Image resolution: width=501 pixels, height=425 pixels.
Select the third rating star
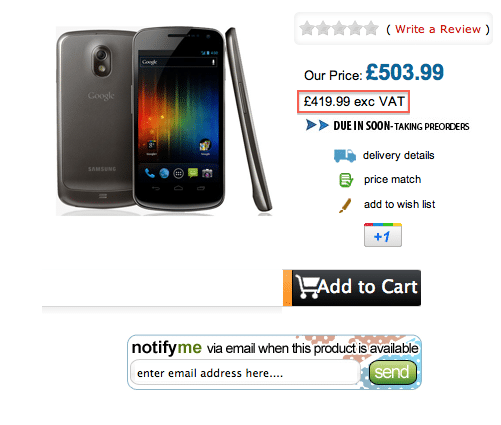(x=339, y=29)
